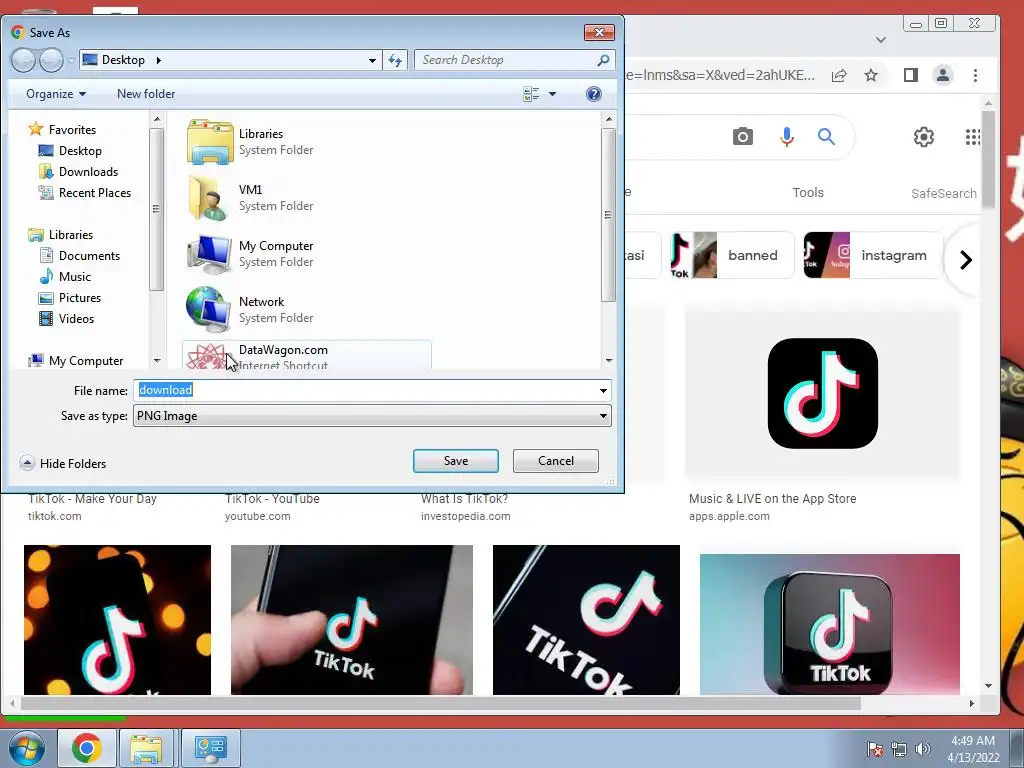Open TikTok image held by thumb
1024x768 pixels.
pos(352,620)
